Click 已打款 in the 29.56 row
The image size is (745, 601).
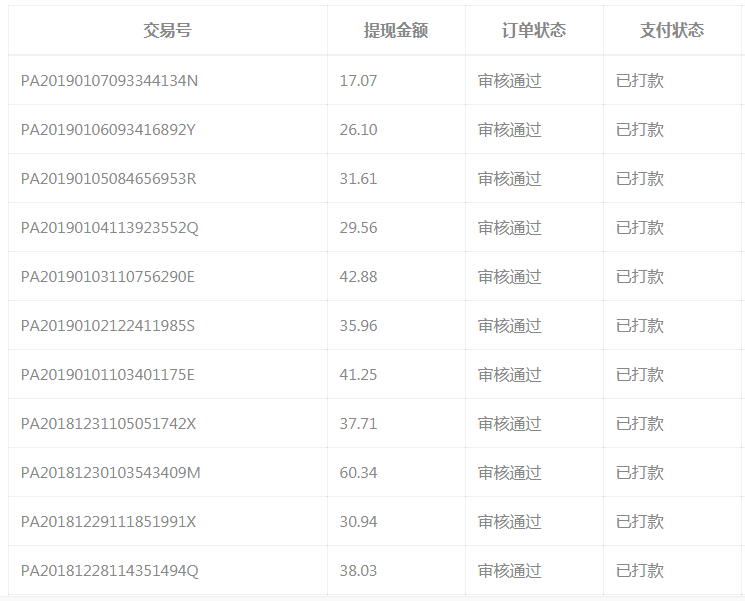(x=640, y=228)
